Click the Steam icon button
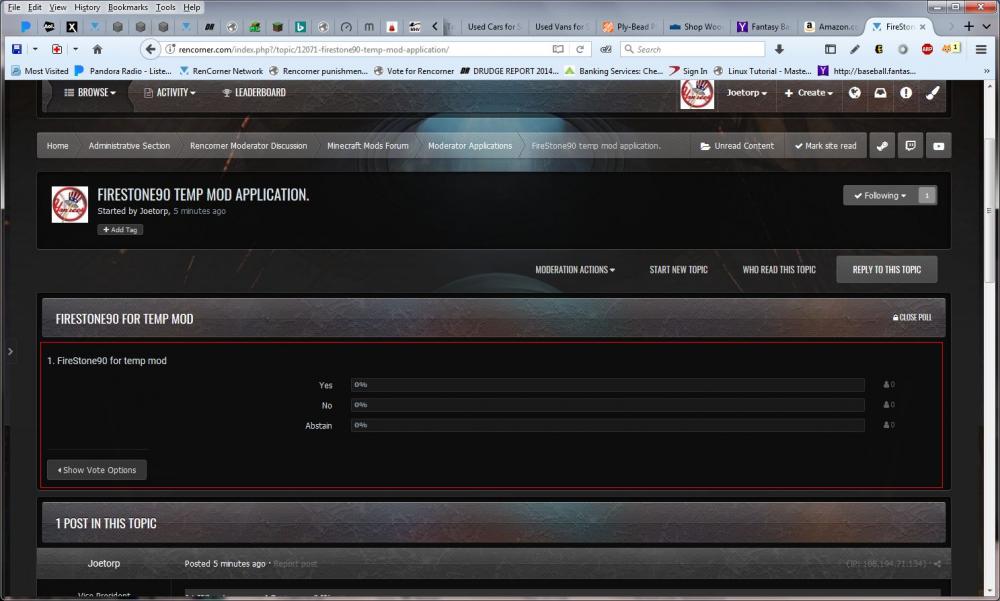Viewport: 1000px width, 601px height. pyautogui.click(x=882, y=146)
